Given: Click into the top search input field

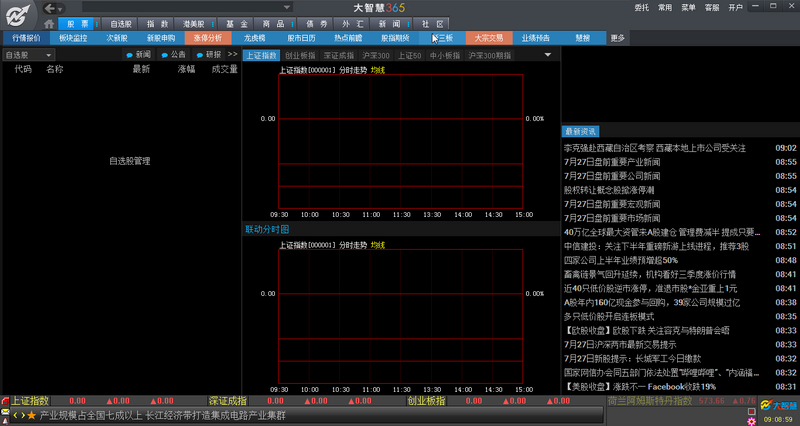Looking at the screenshot, I should [182, 7].
